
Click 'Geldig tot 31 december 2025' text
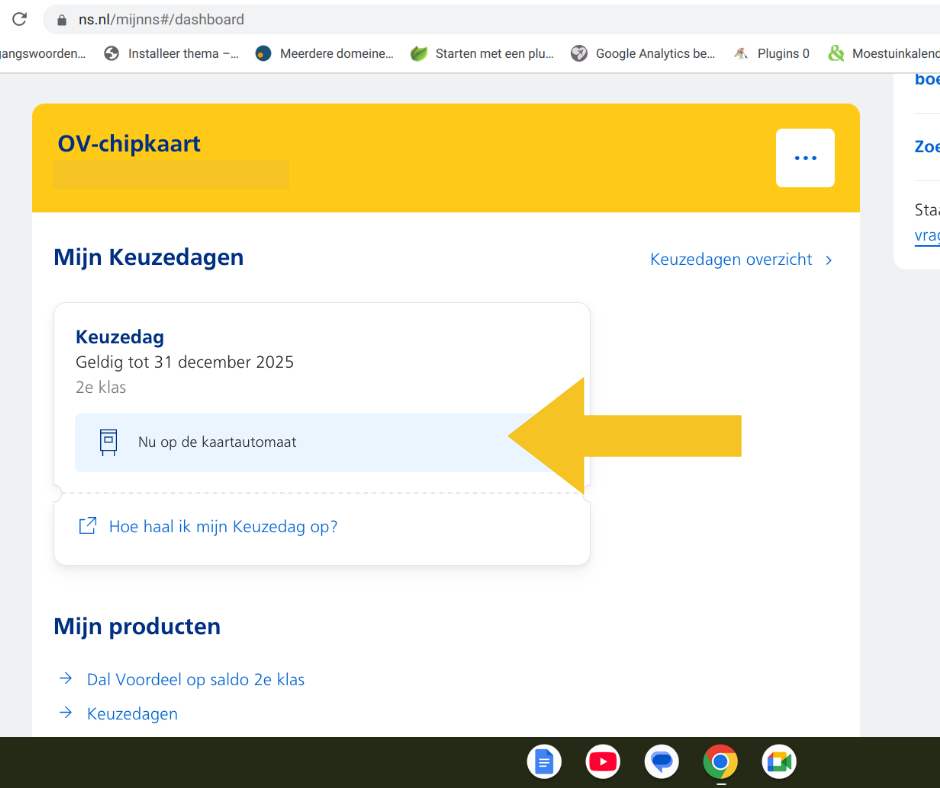click(185, 362)
